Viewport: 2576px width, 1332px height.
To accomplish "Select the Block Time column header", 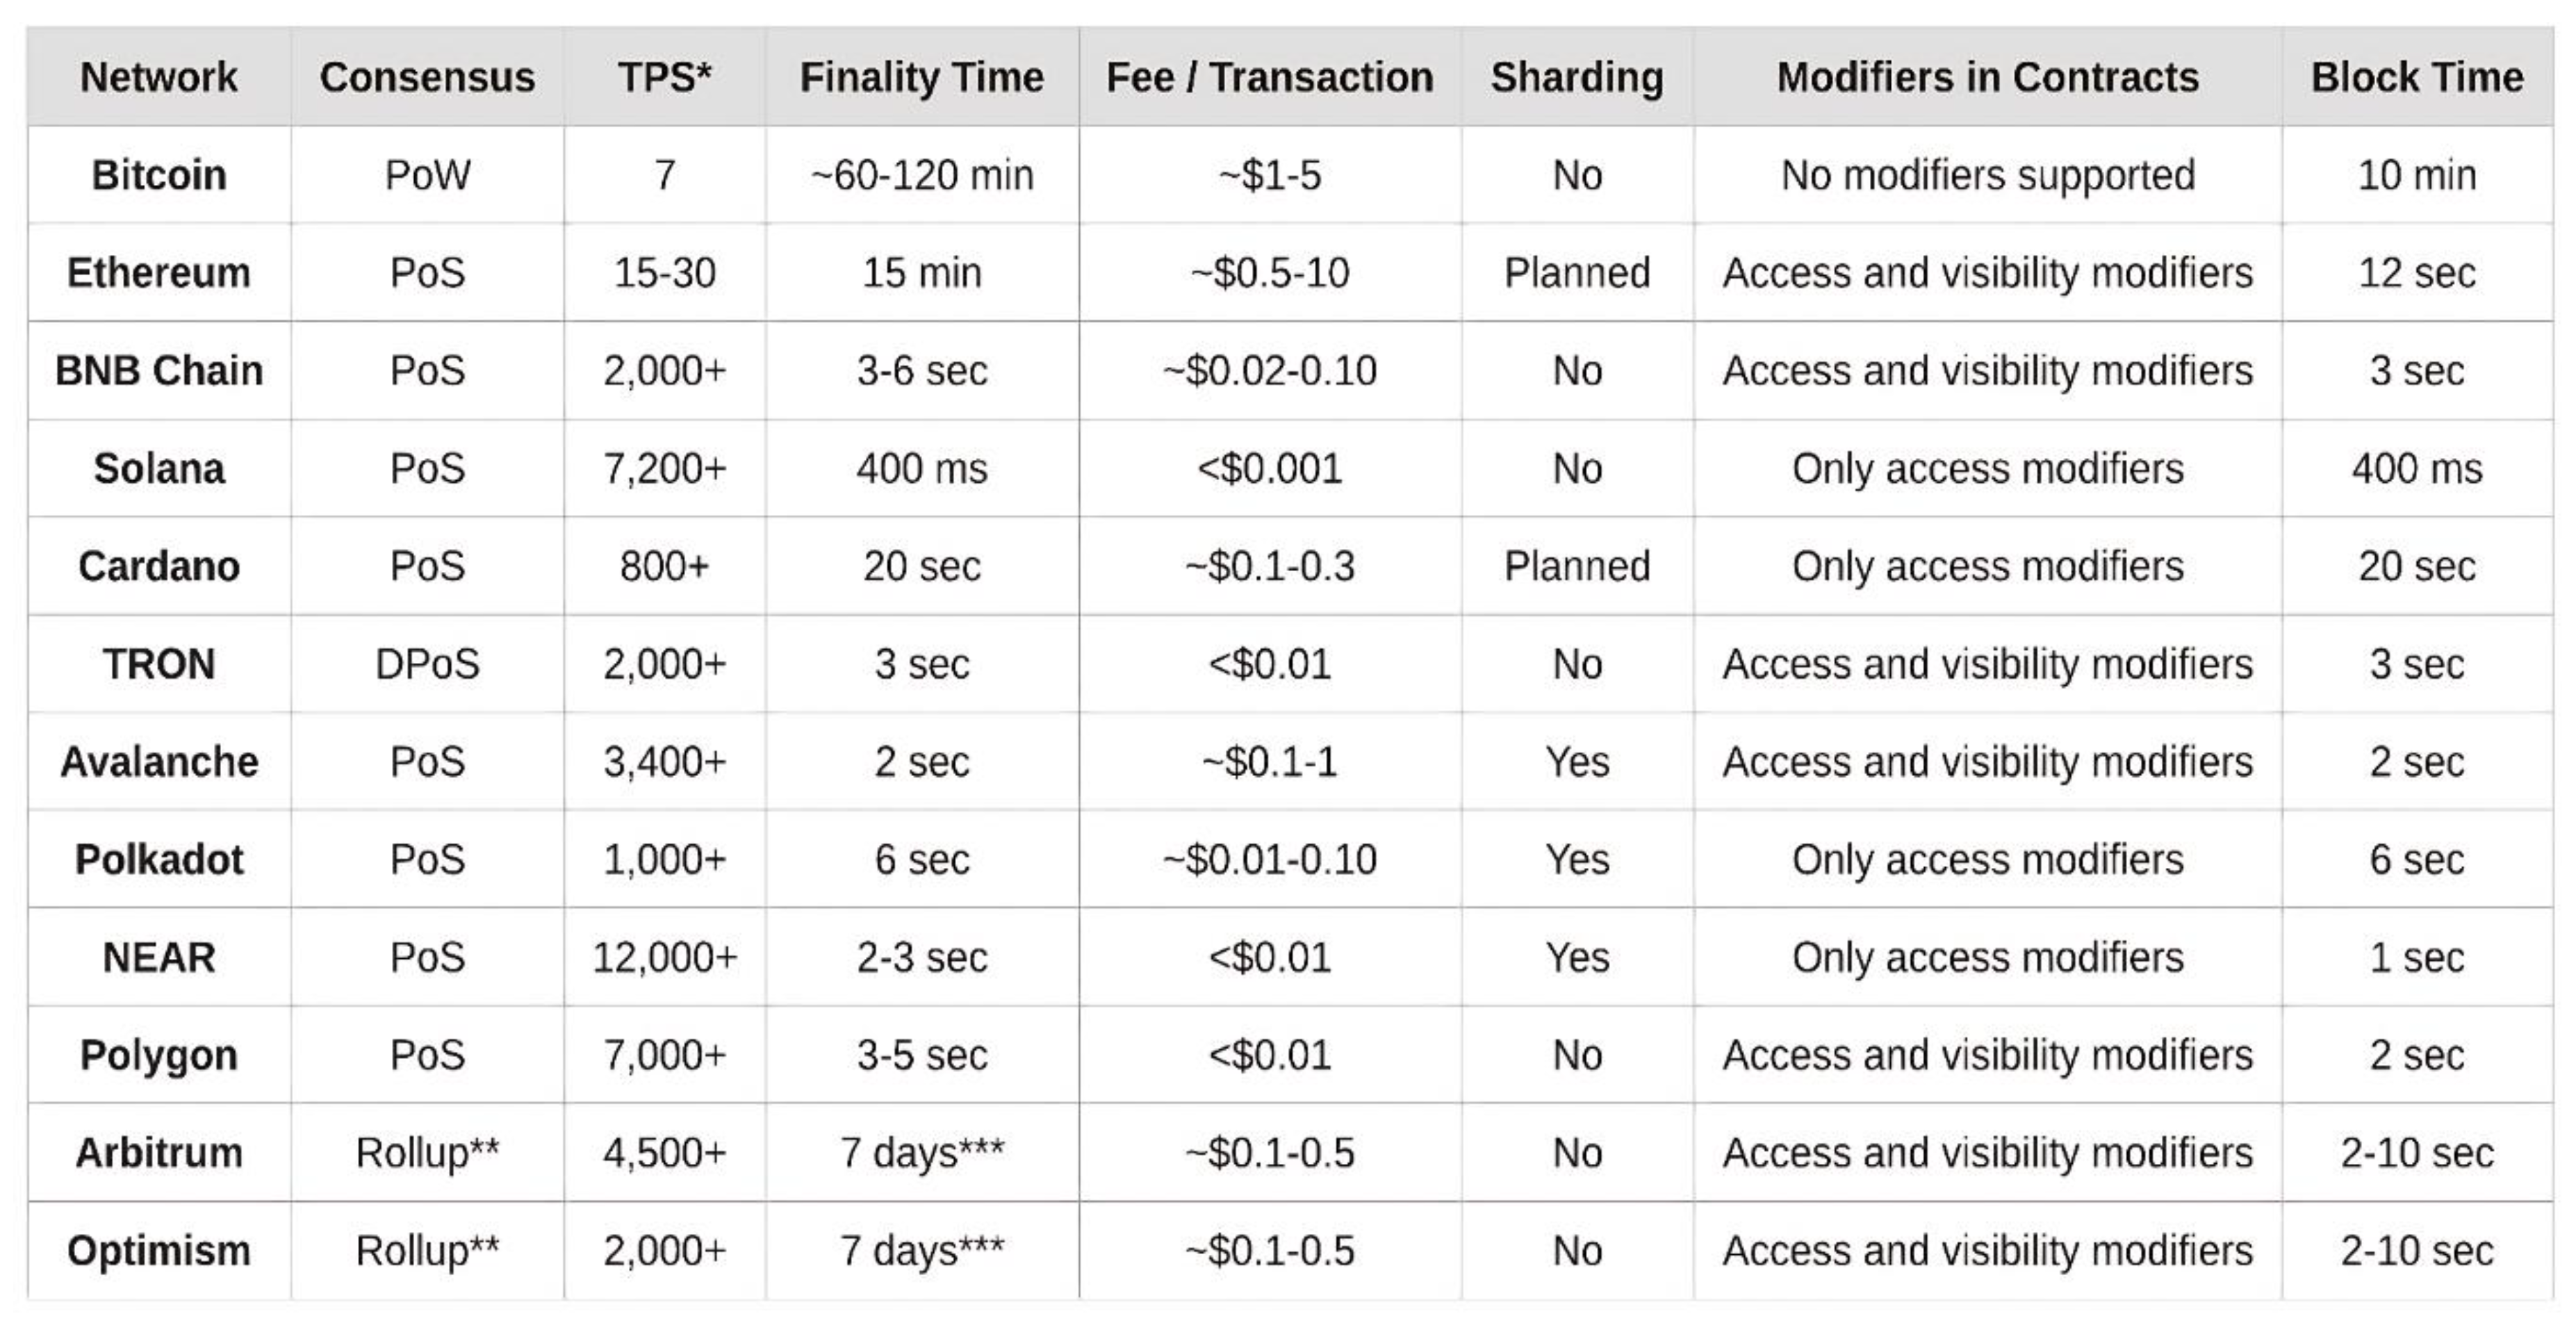I will (2418, 77).
